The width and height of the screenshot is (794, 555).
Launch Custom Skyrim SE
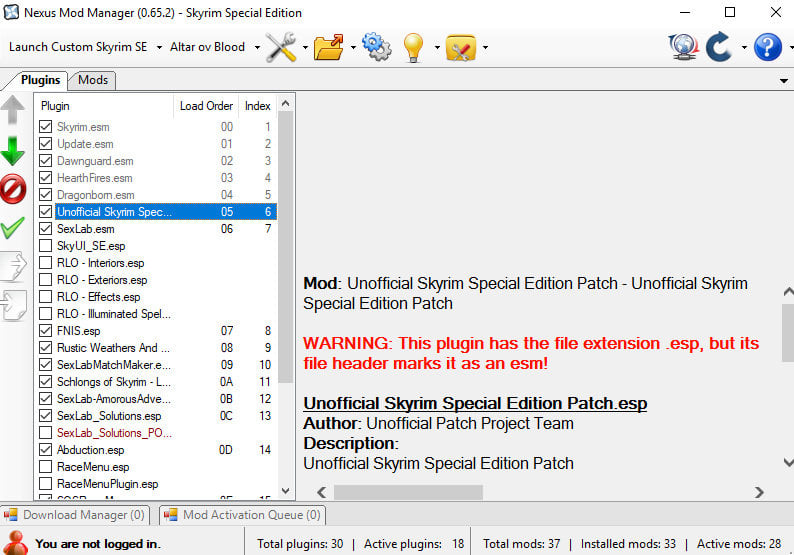pos(78,47)
